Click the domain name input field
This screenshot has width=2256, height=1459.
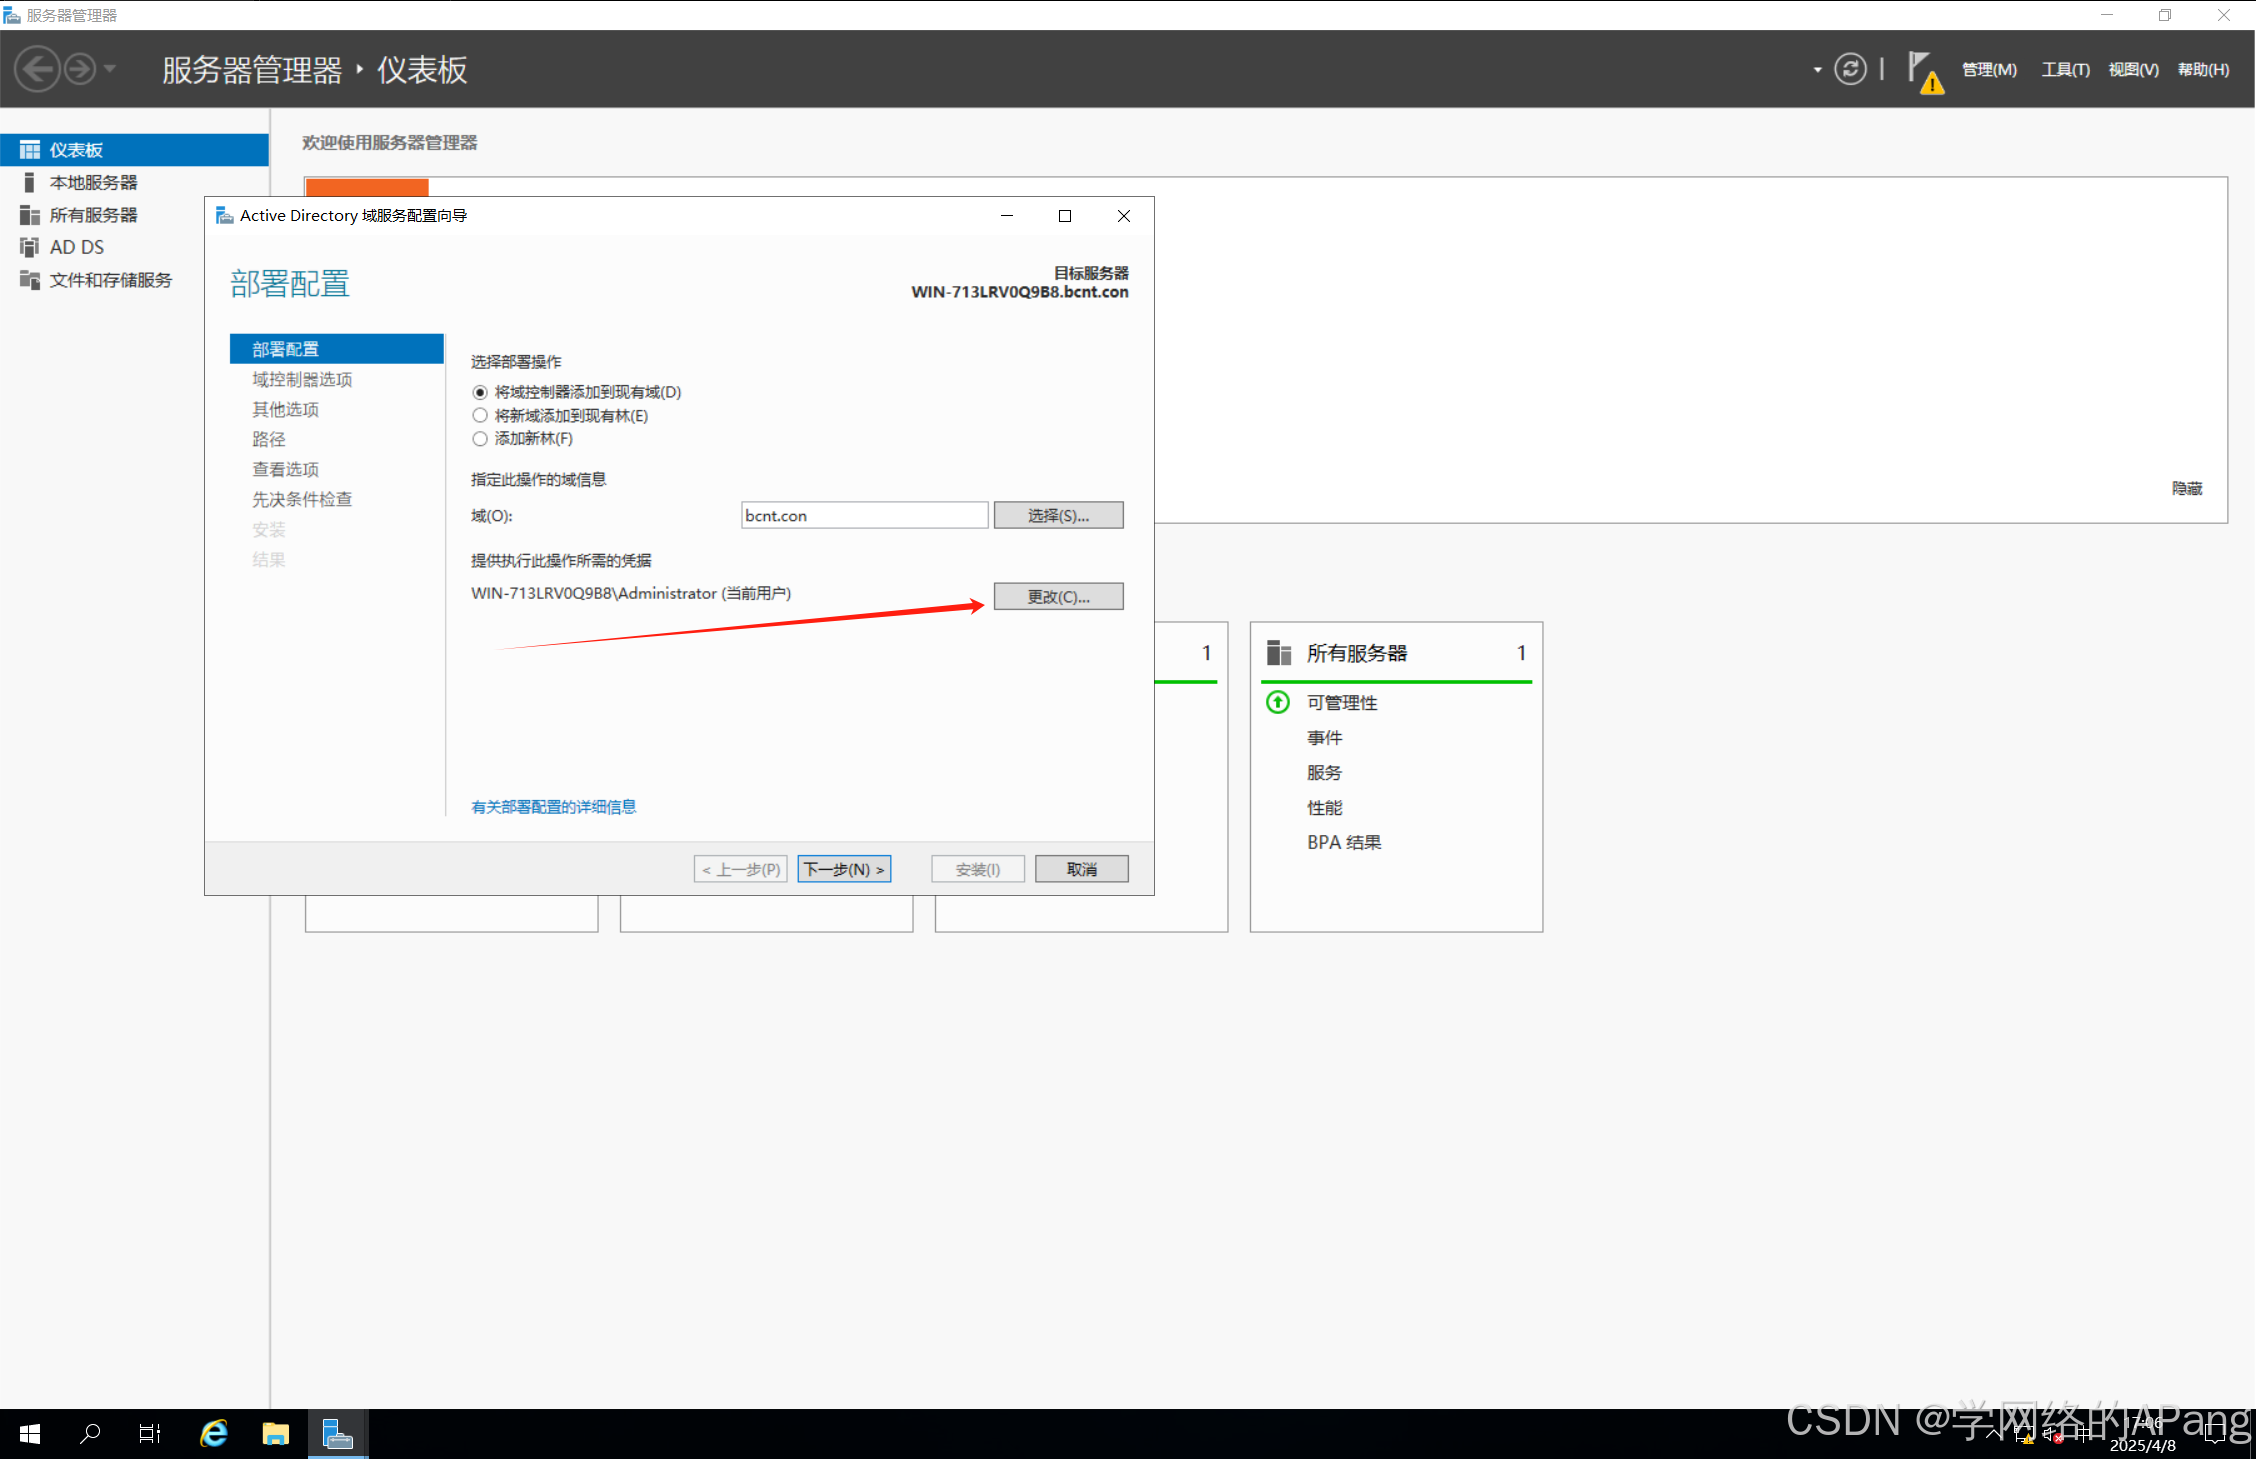pyautogui.click(x=864, y=515)
